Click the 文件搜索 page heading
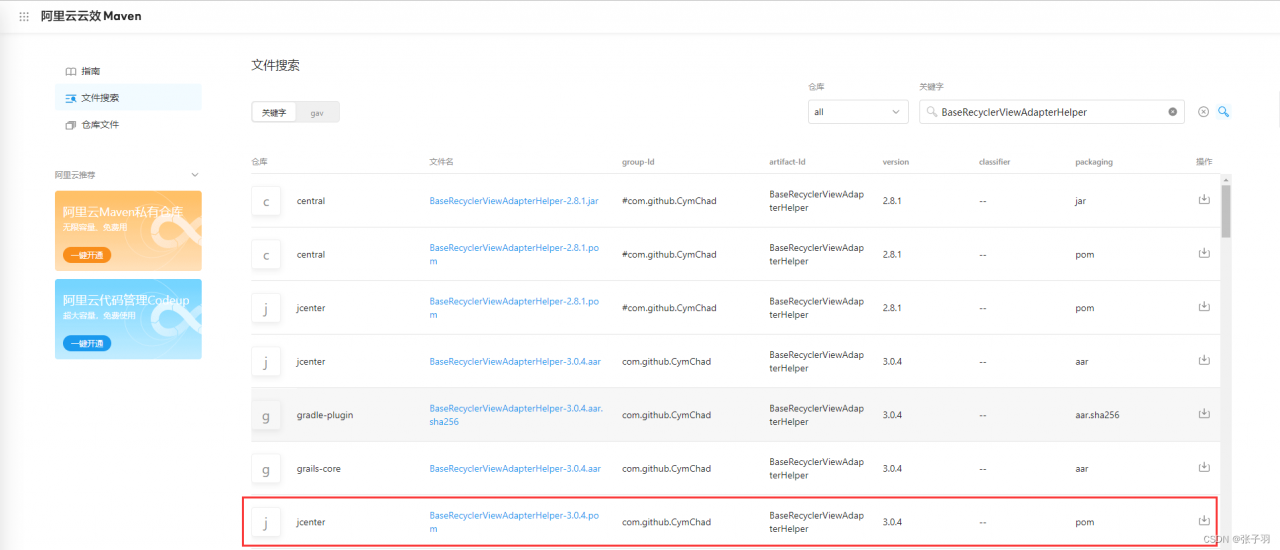Screen dimensions: 1280x550 (275, 65)
